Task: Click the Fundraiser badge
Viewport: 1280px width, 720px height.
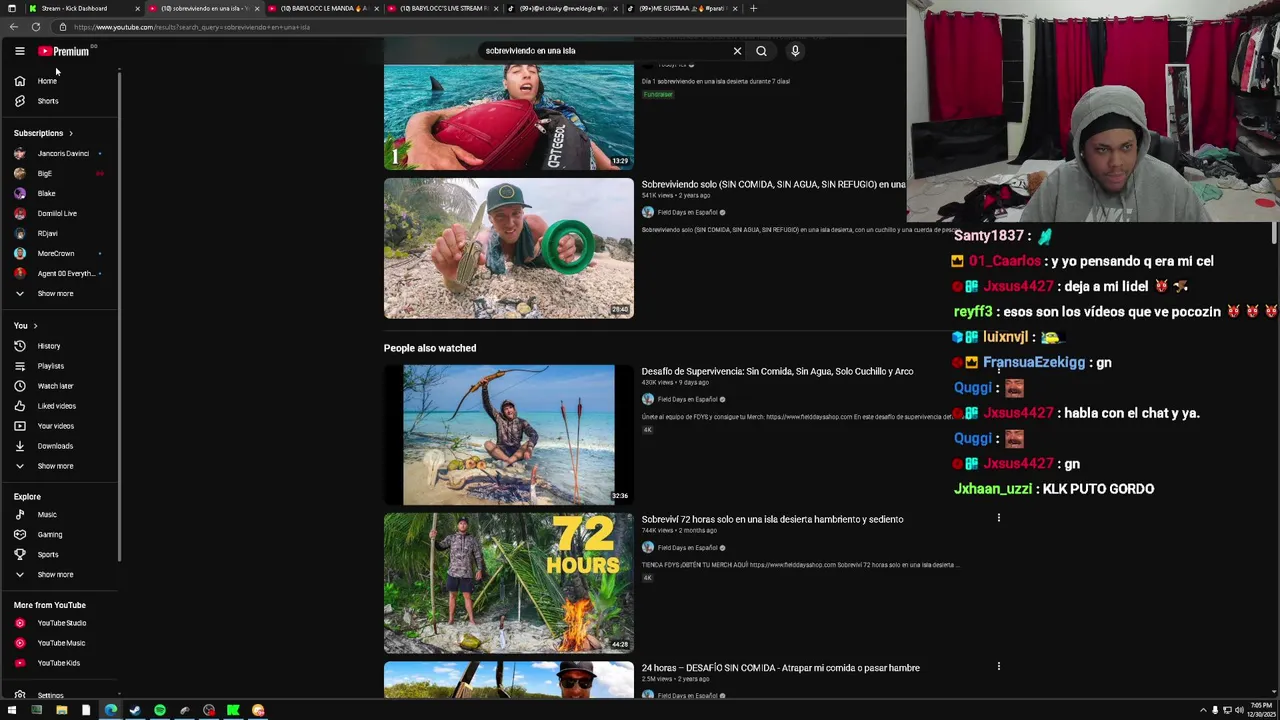Action: pos(658,95)
